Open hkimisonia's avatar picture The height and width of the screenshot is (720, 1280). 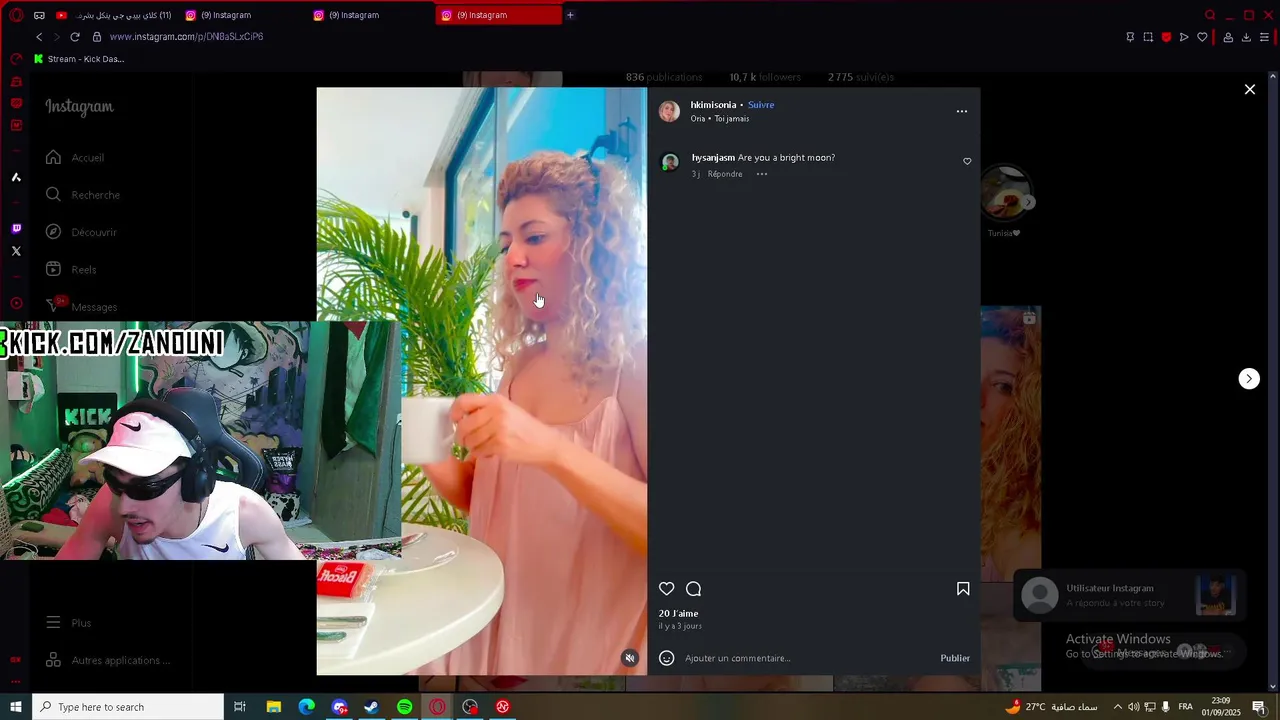669,111
